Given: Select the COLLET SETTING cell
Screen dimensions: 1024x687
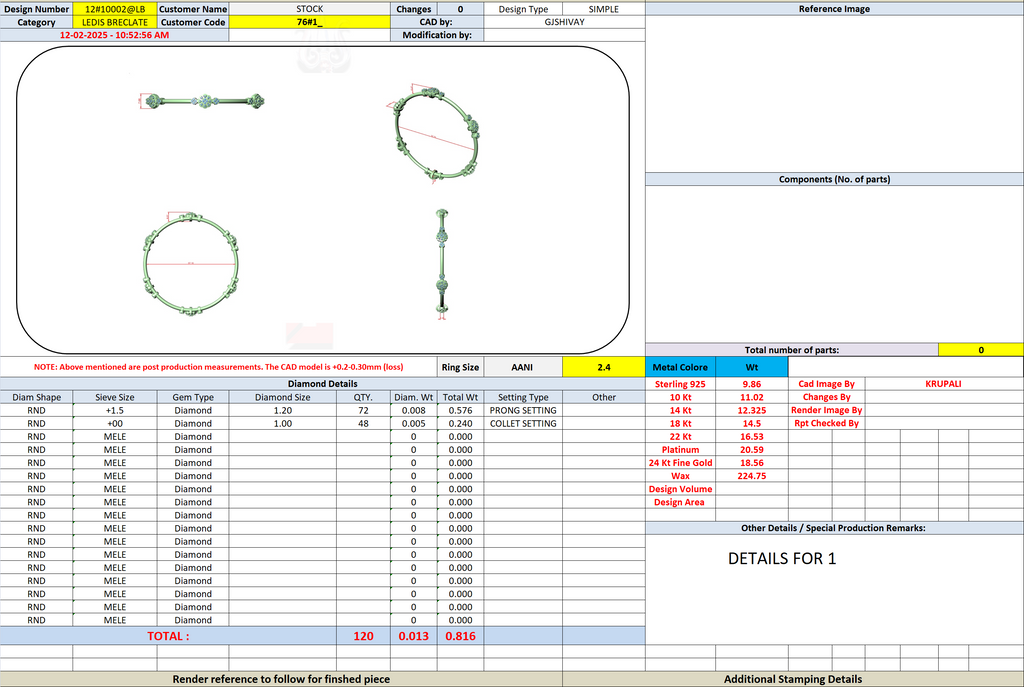Looking at the screenshot, I should tap(523, 423).
